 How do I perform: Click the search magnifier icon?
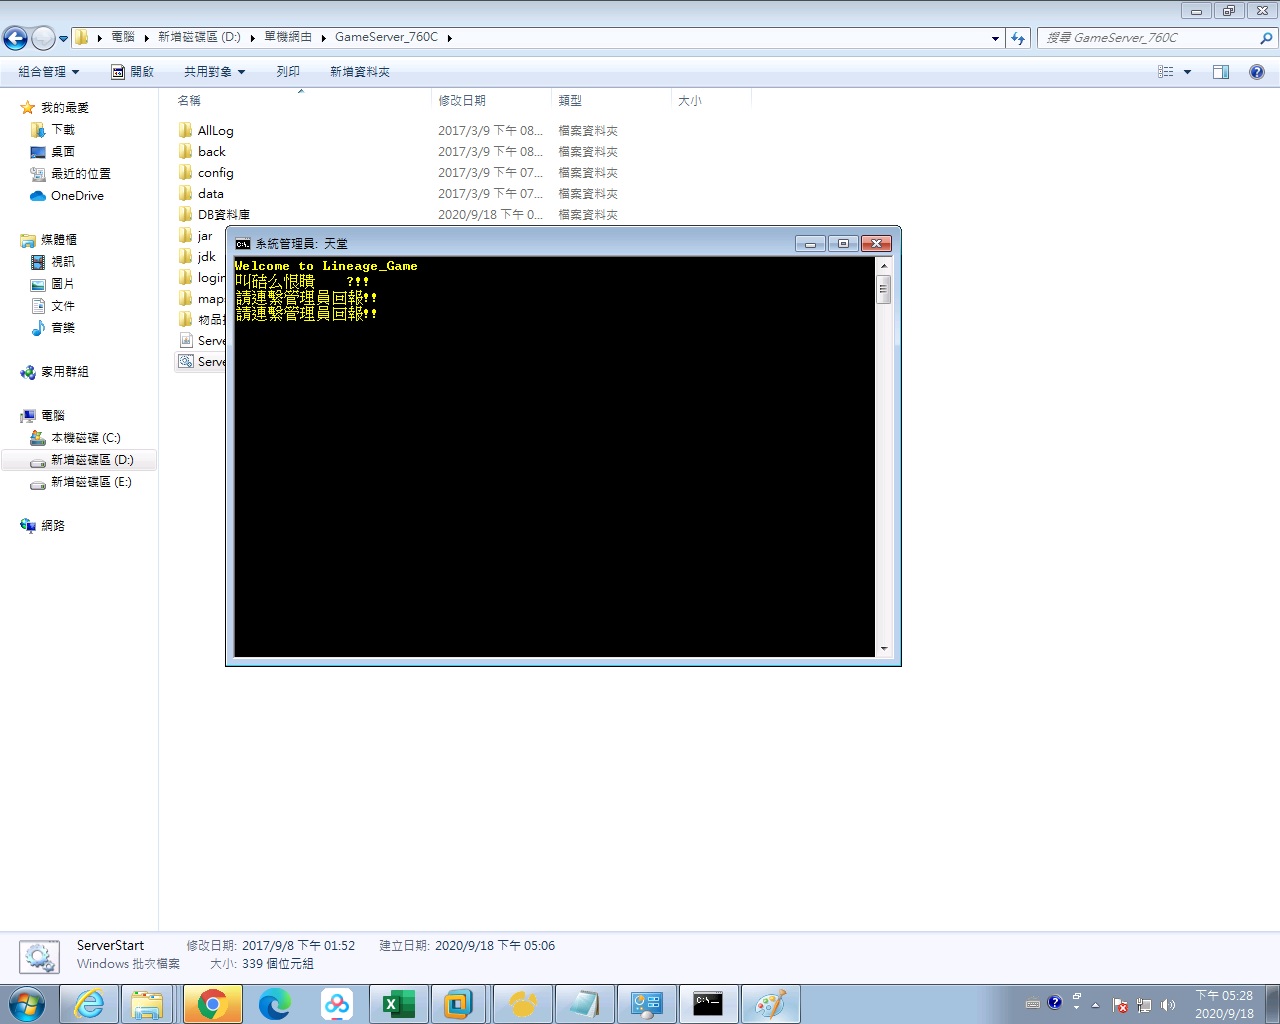(1267, 38)
